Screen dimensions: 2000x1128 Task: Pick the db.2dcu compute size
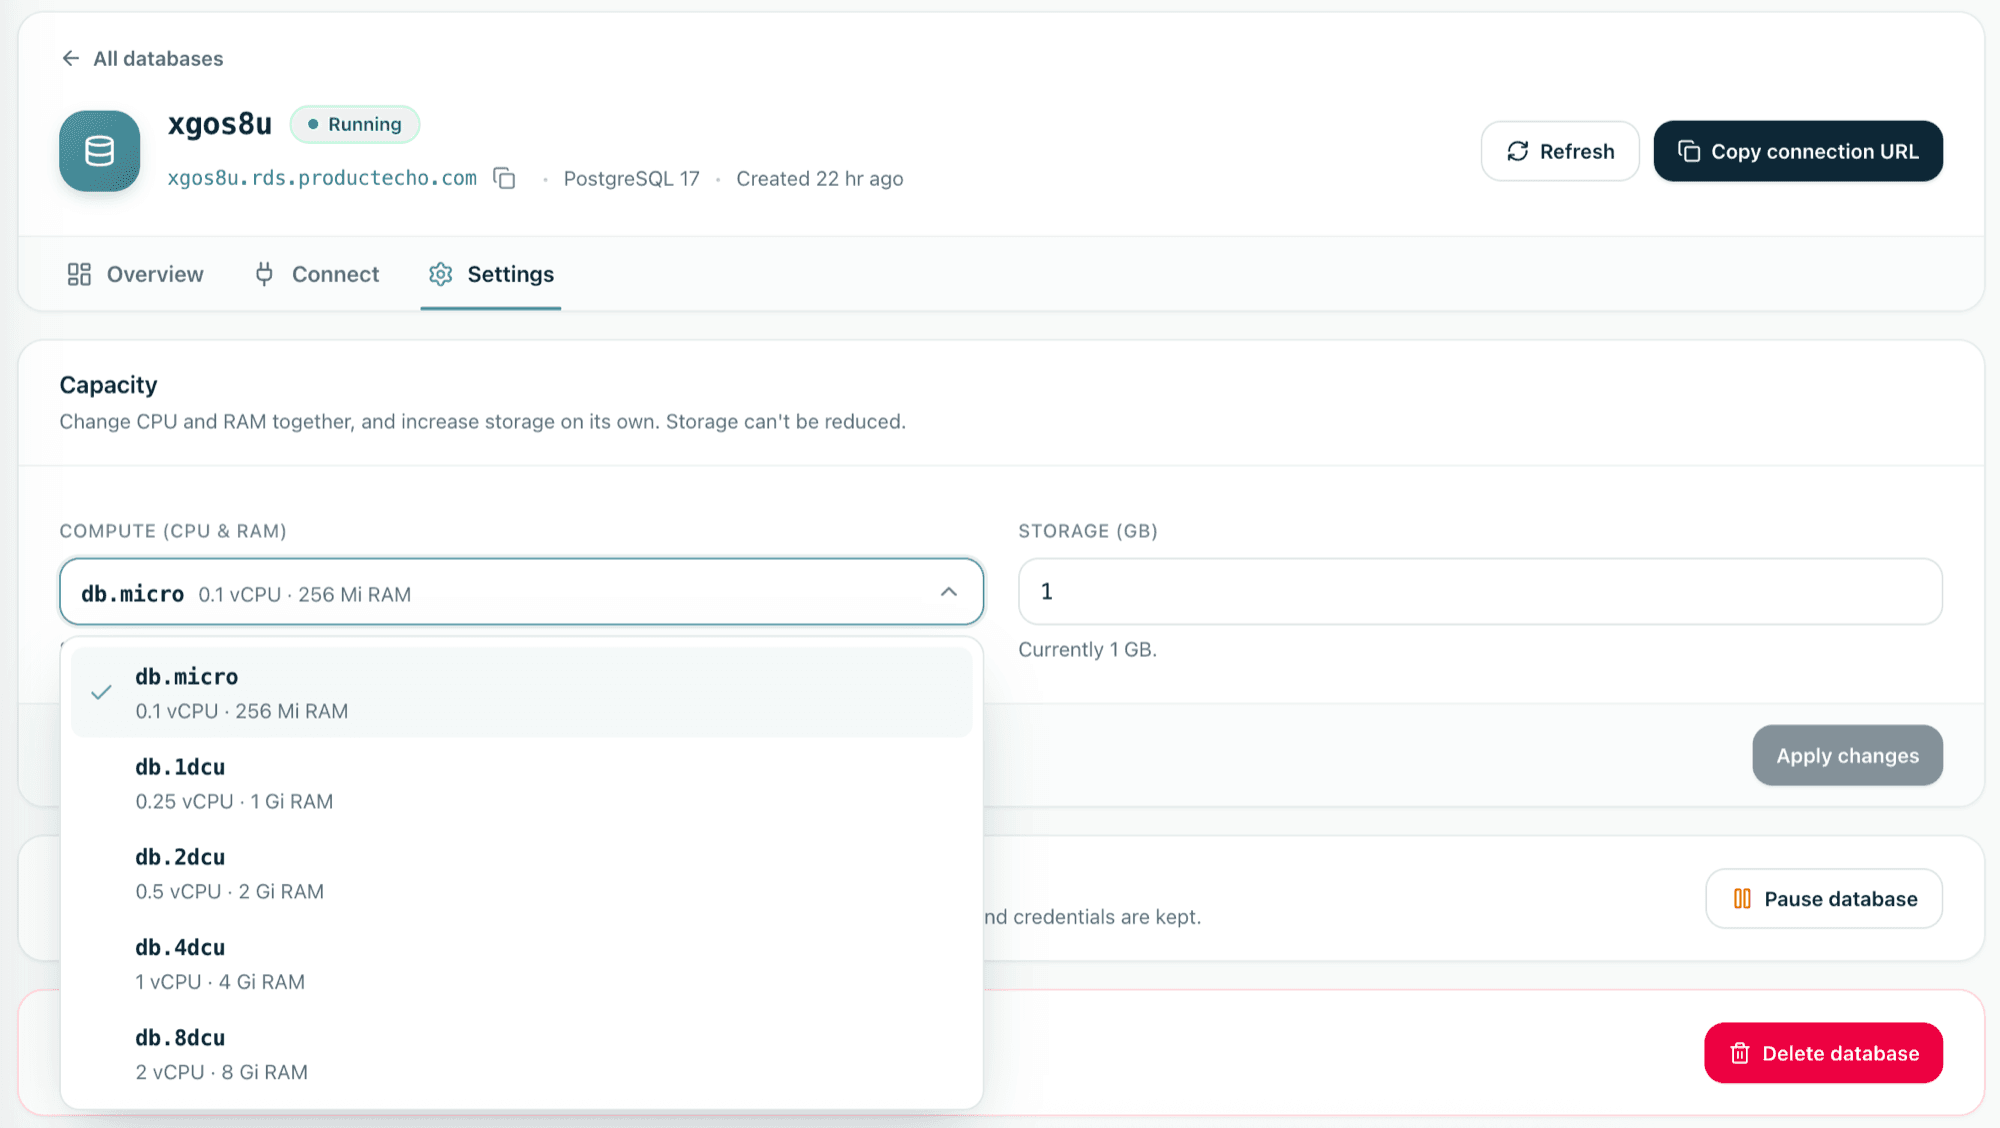tap(521, 873)
